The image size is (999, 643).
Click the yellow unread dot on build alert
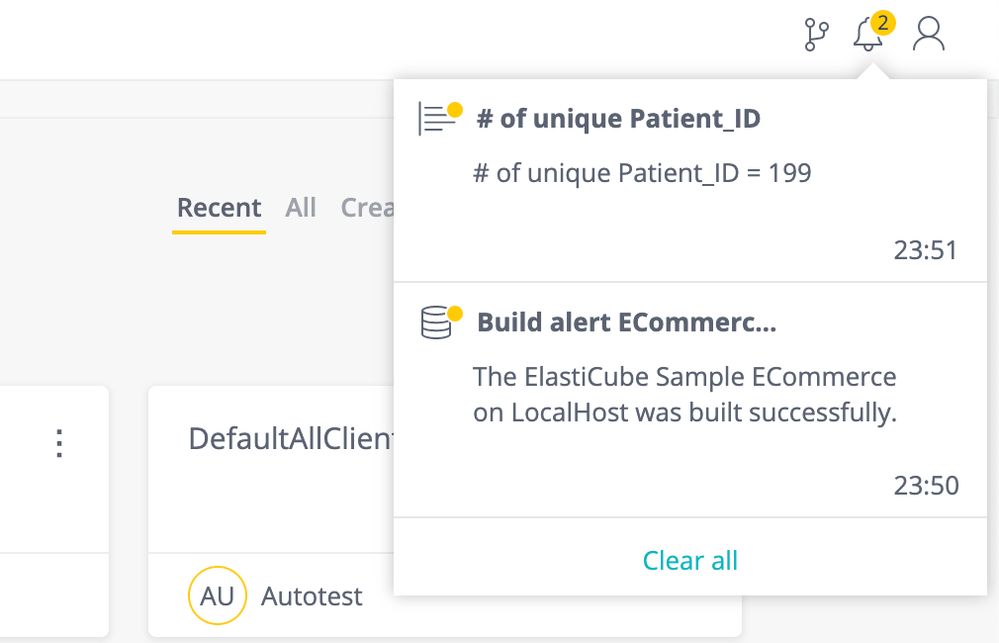455,313
